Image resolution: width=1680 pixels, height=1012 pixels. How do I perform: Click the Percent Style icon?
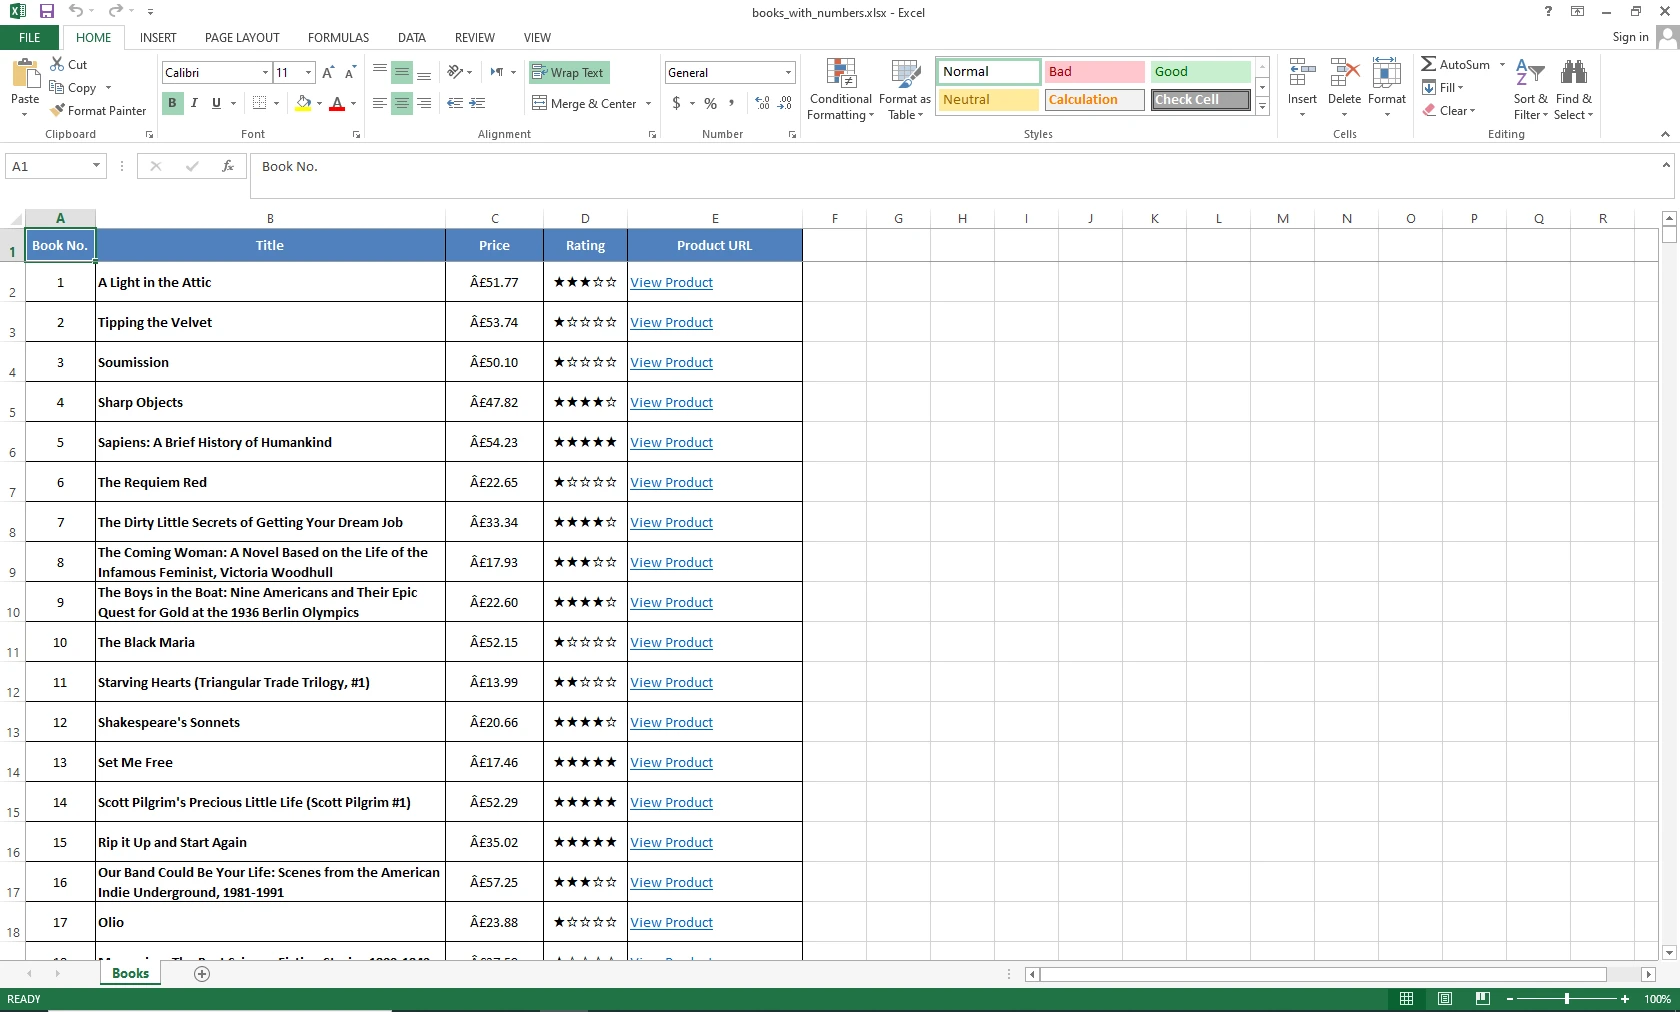(710, 103)
